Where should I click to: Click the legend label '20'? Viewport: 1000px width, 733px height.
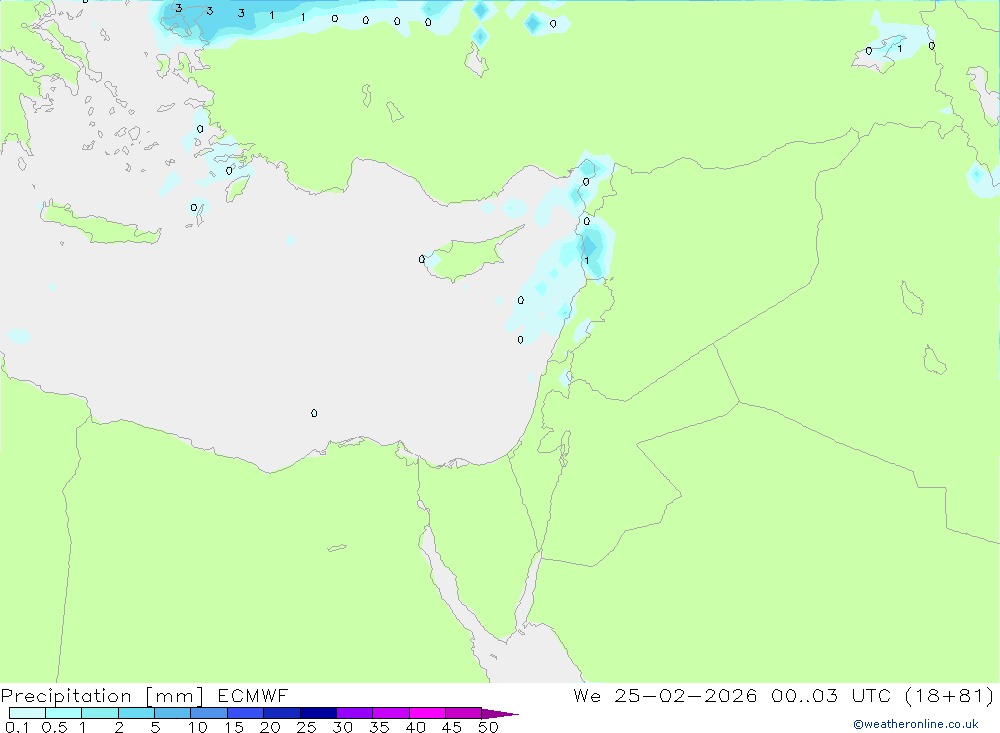coord(270,727)
